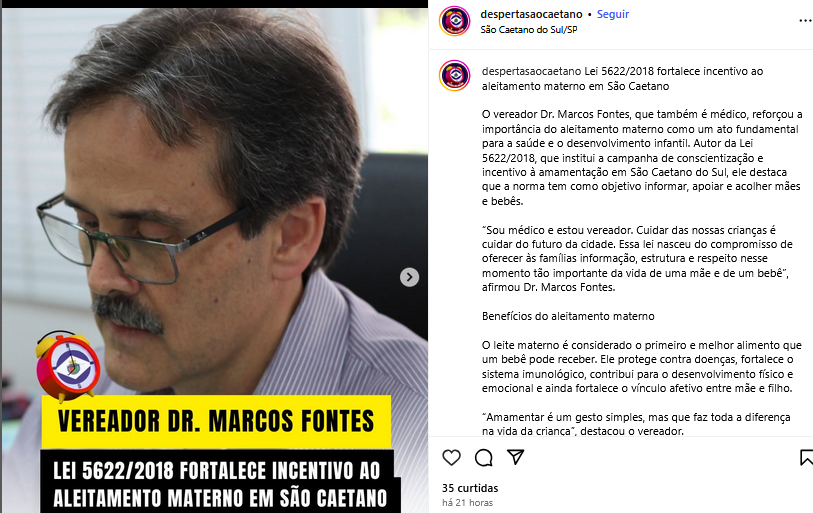The image size is (813, 513).
Task: Click the post photo of the man
Action: 215,207
